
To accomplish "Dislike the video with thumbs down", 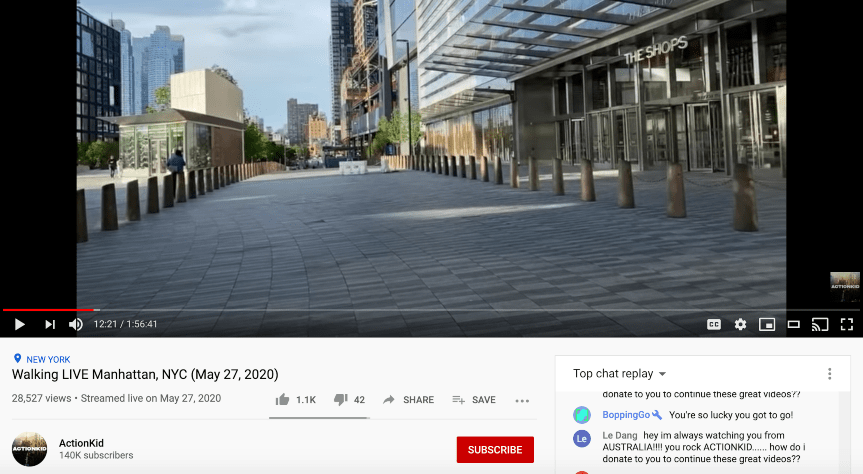I will point(349,400).
